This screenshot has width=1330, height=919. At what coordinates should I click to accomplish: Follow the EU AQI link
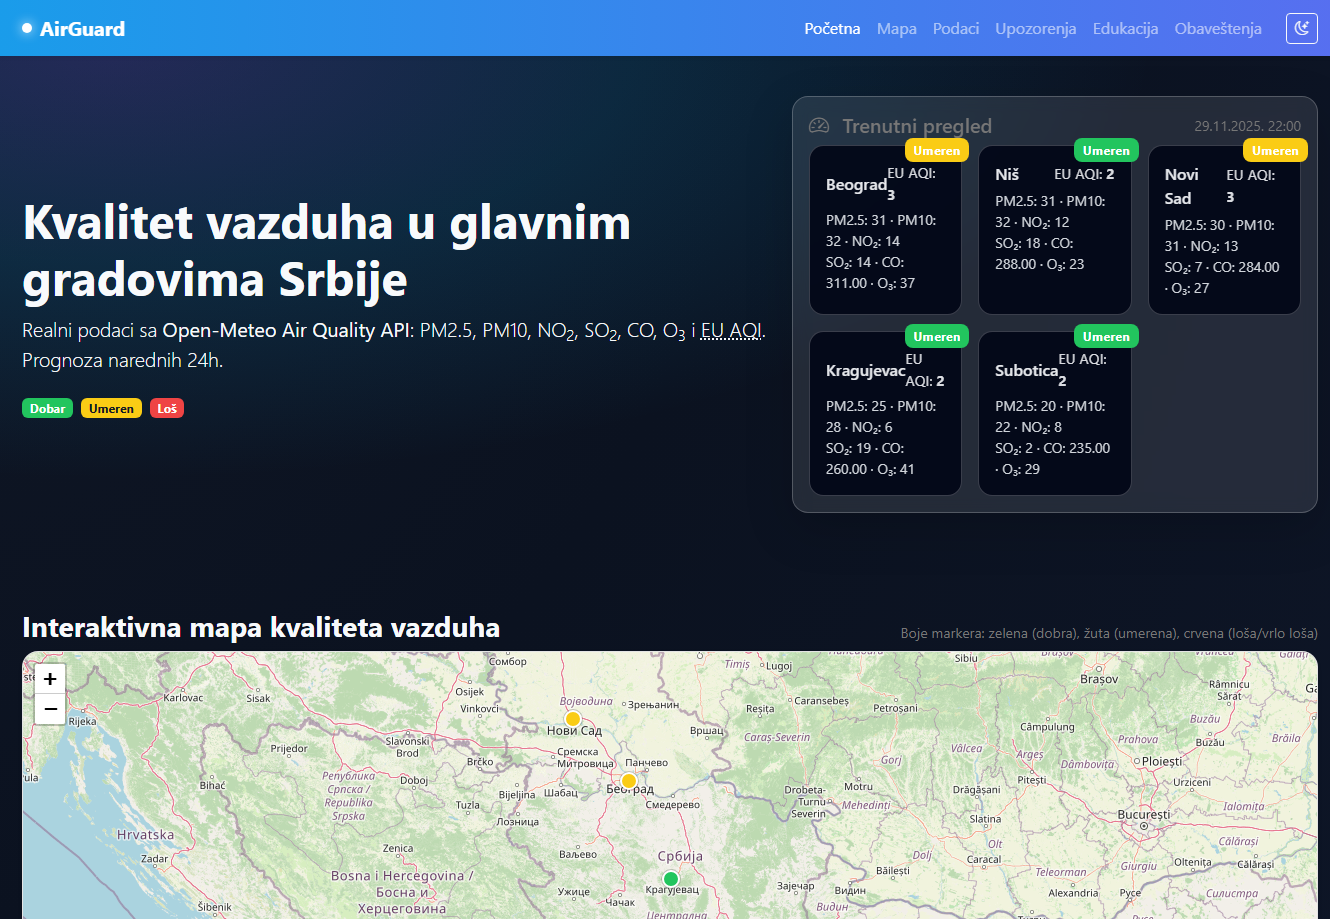click(732, 330)
